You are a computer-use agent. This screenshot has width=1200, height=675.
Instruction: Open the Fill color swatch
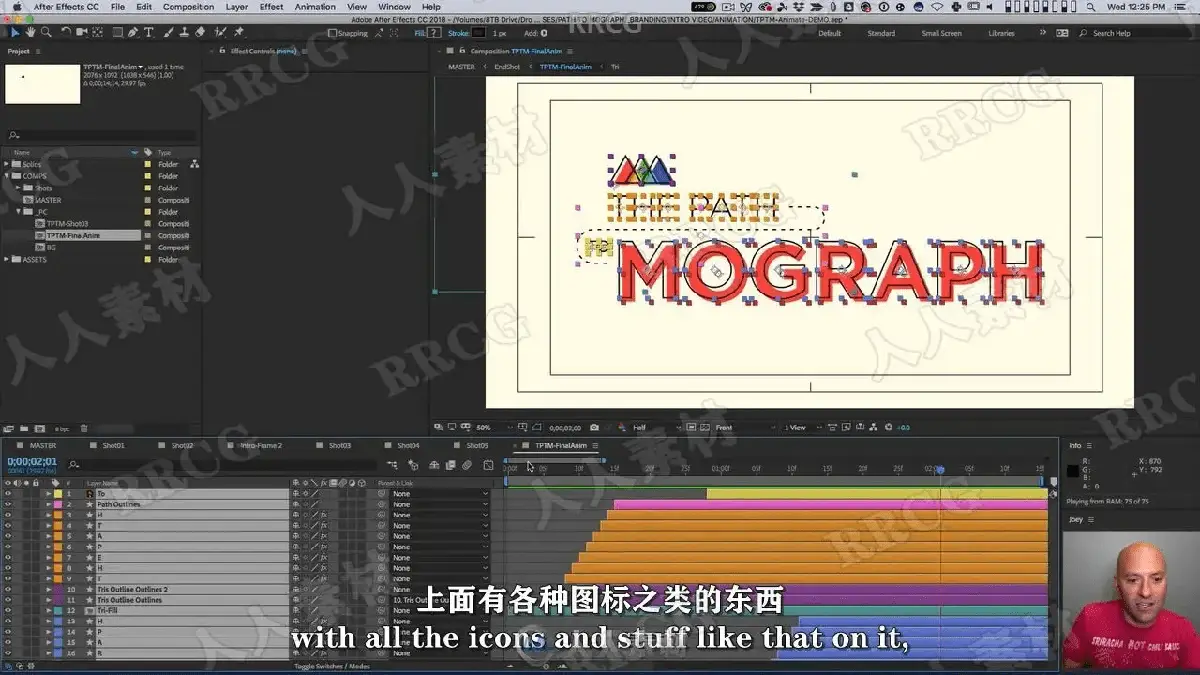click(x=435, y=33)
